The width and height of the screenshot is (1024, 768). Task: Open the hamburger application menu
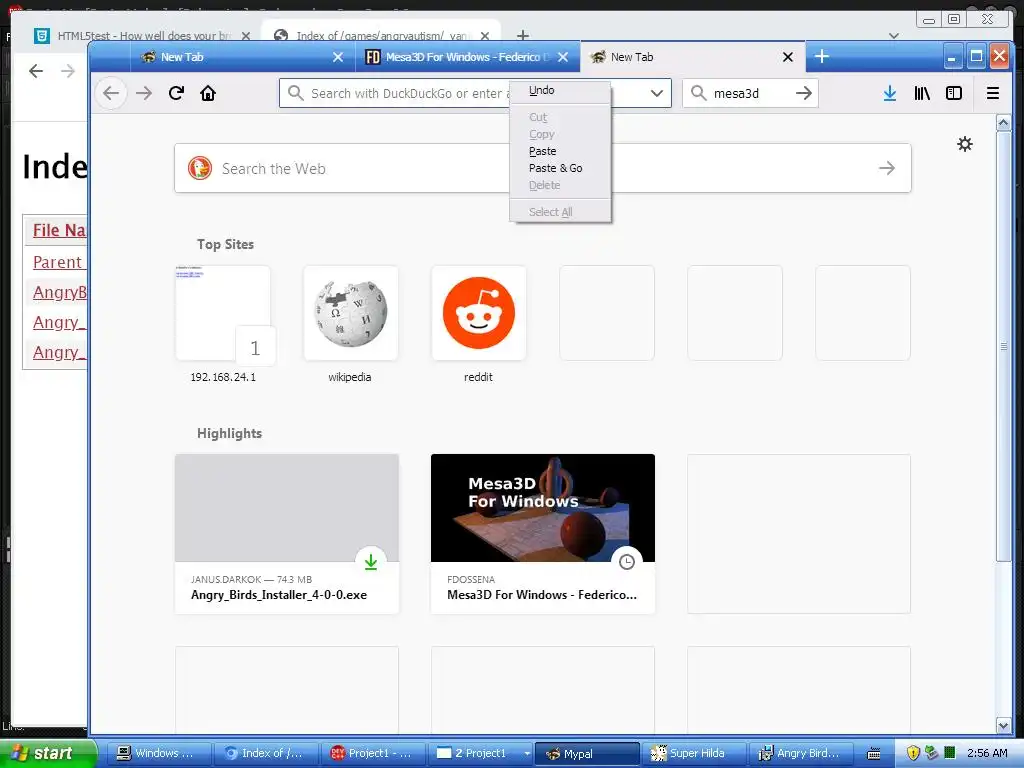(993, 93)
